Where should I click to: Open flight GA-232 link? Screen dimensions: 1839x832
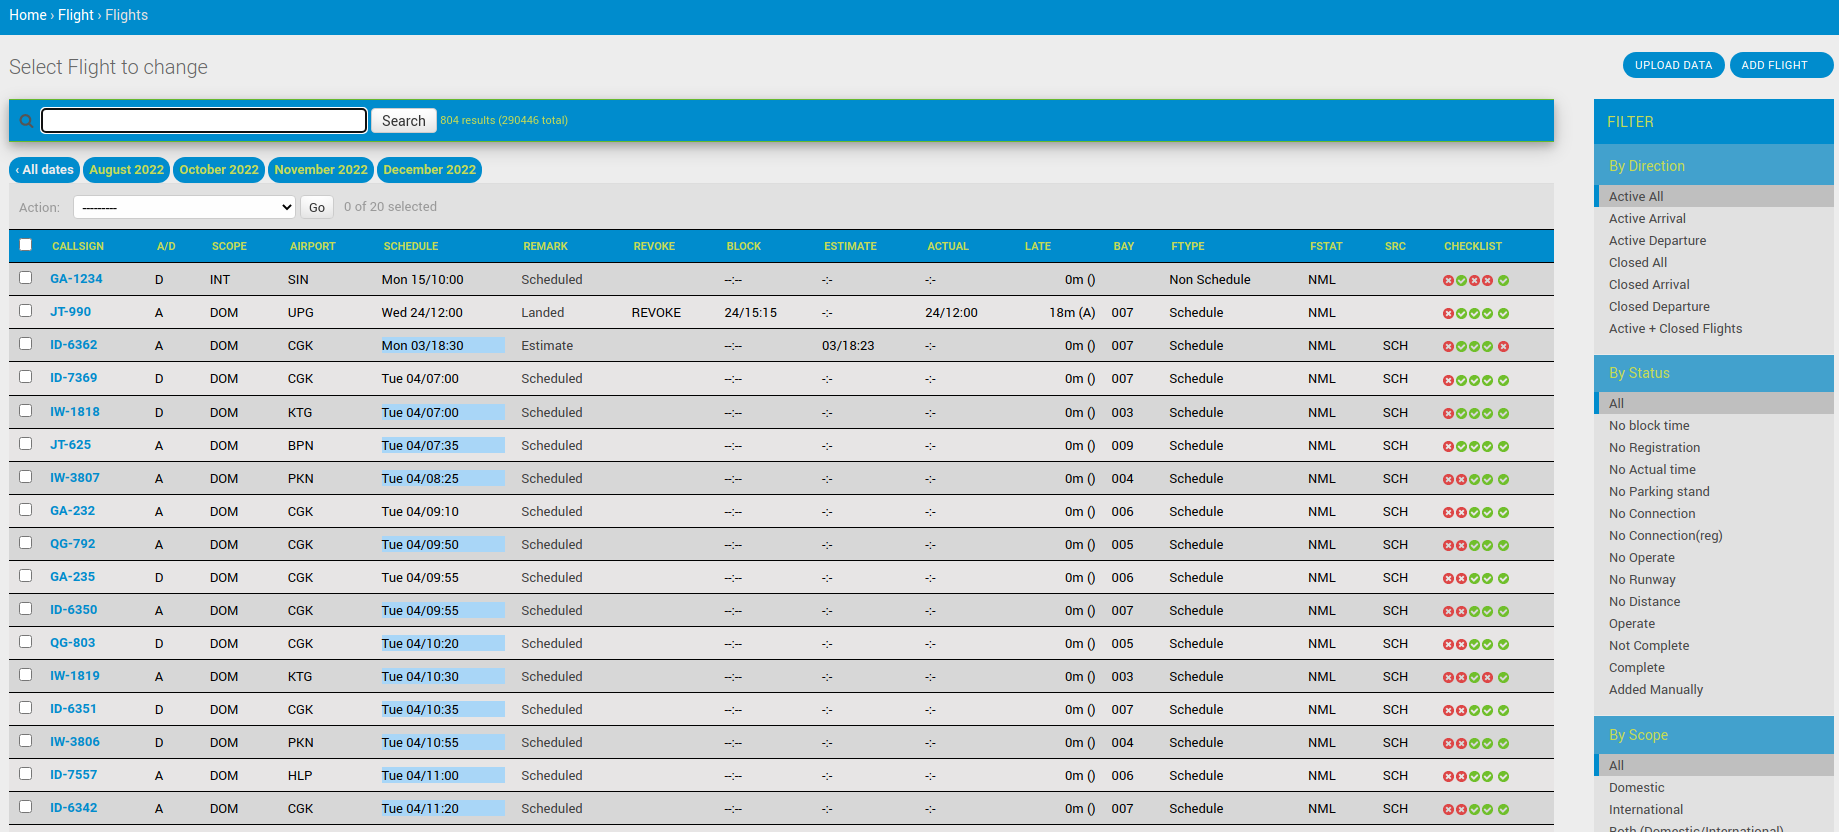point(73,511)
